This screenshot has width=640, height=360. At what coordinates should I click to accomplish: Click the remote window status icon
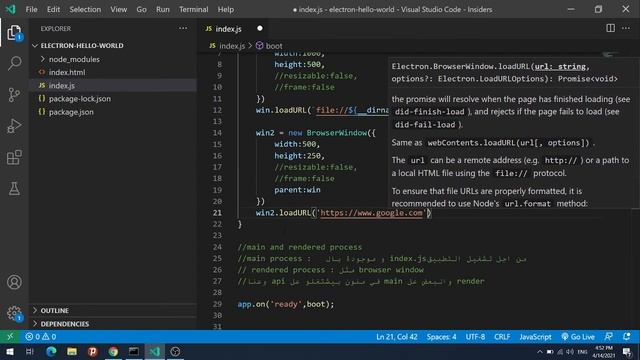[10, 337]
